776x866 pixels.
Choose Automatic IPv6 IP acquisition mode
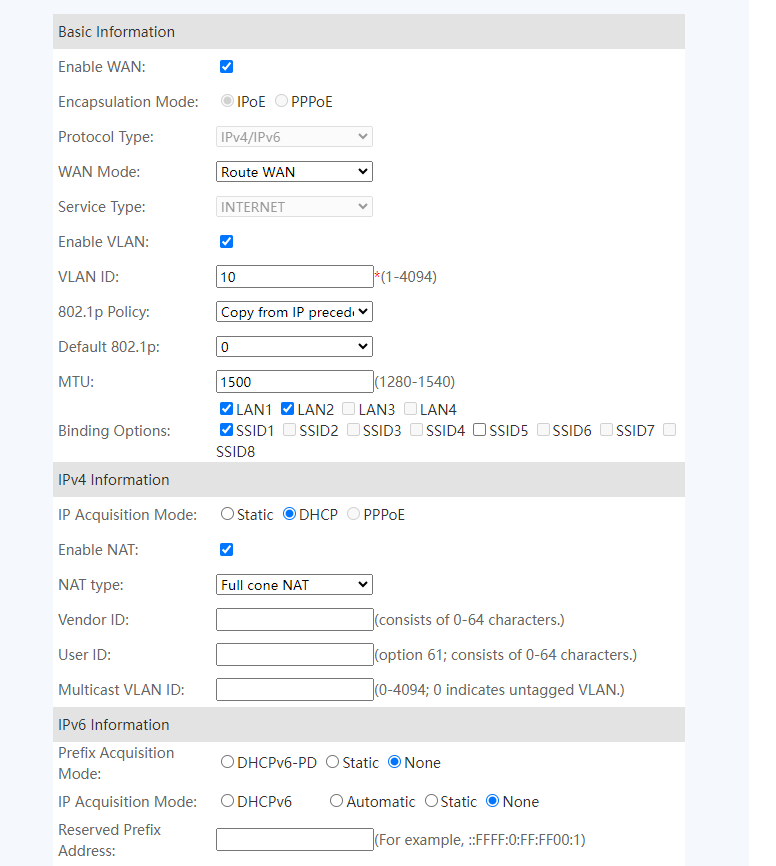click(x=336, y=801)
